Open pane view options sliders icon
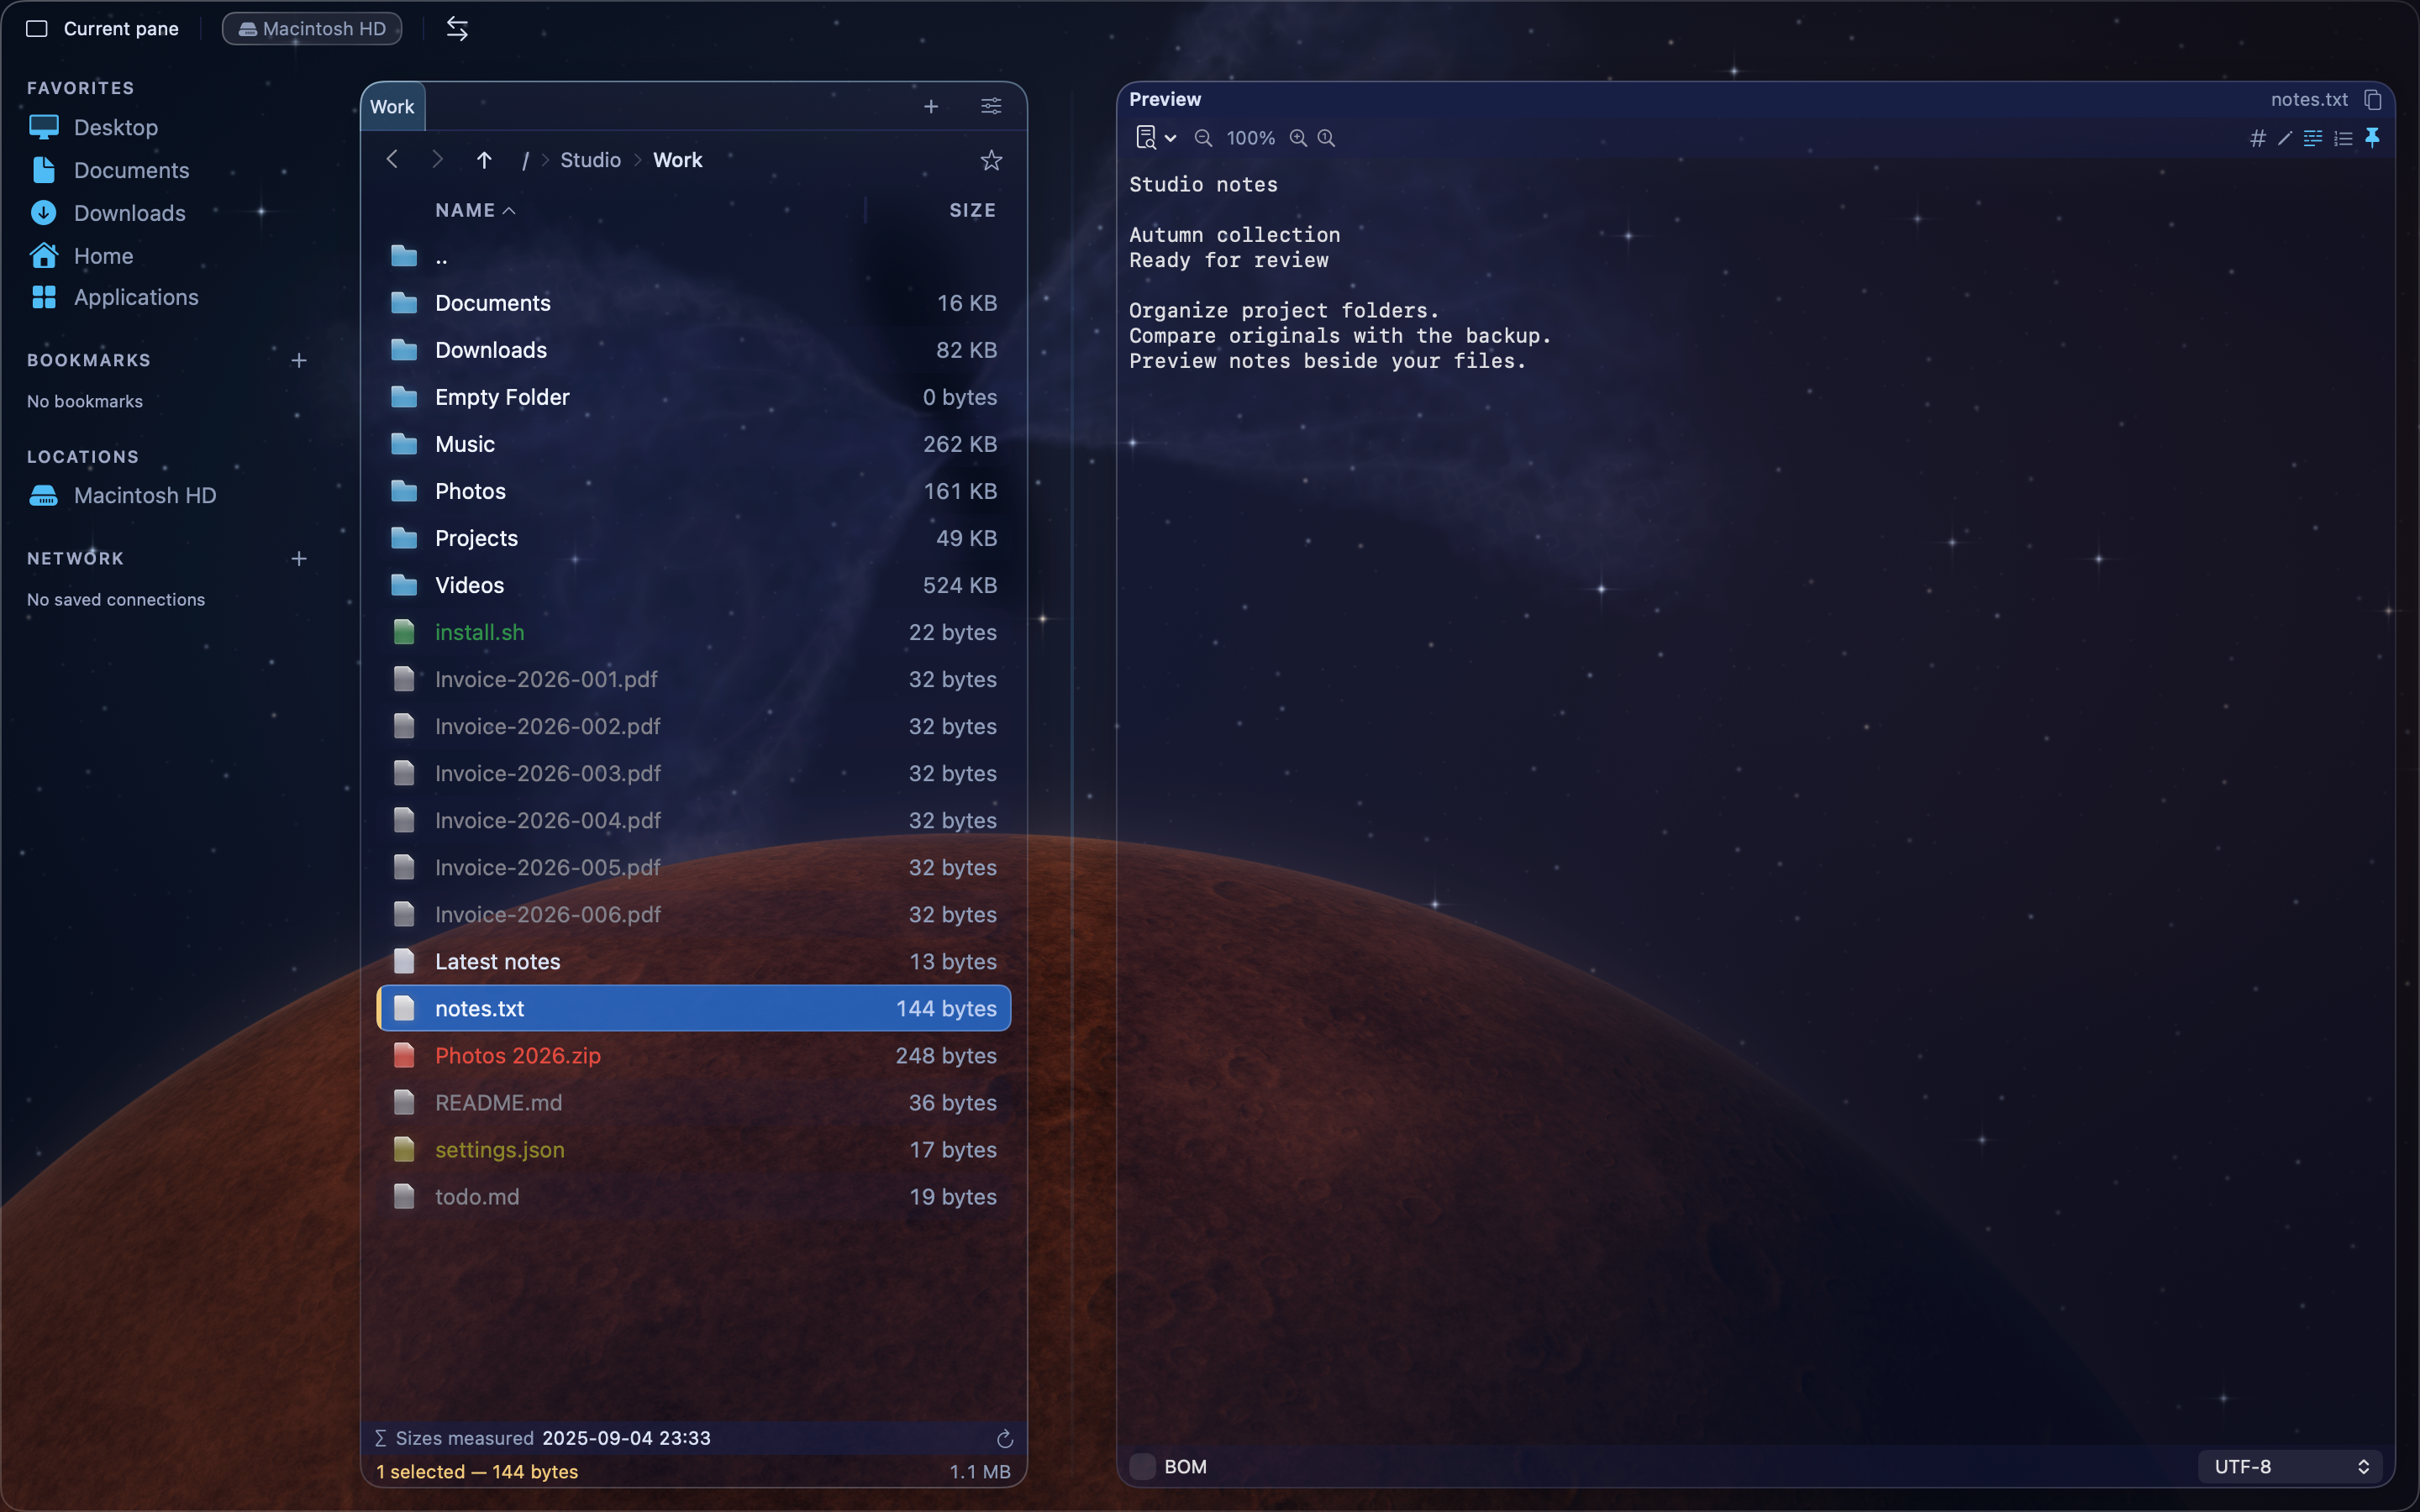This screenshot has width=2420, height=1512. (991, 106)
